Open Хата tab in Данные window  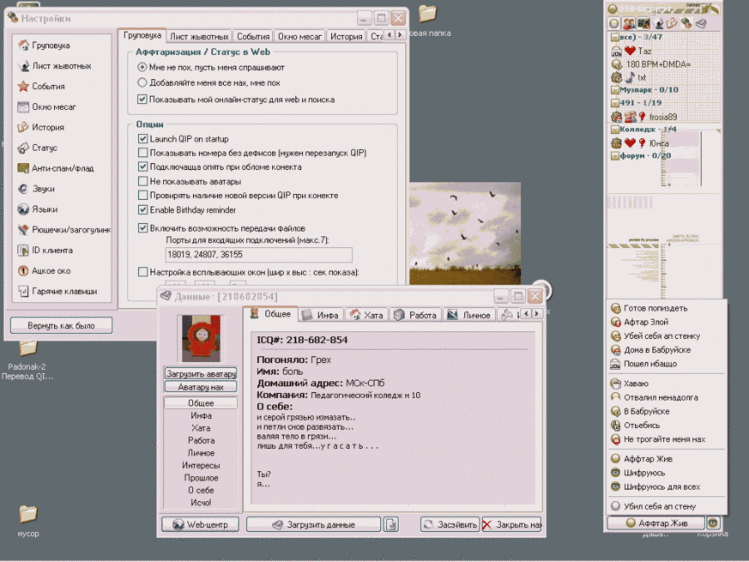pyautogui.click(x=367, y=315)
